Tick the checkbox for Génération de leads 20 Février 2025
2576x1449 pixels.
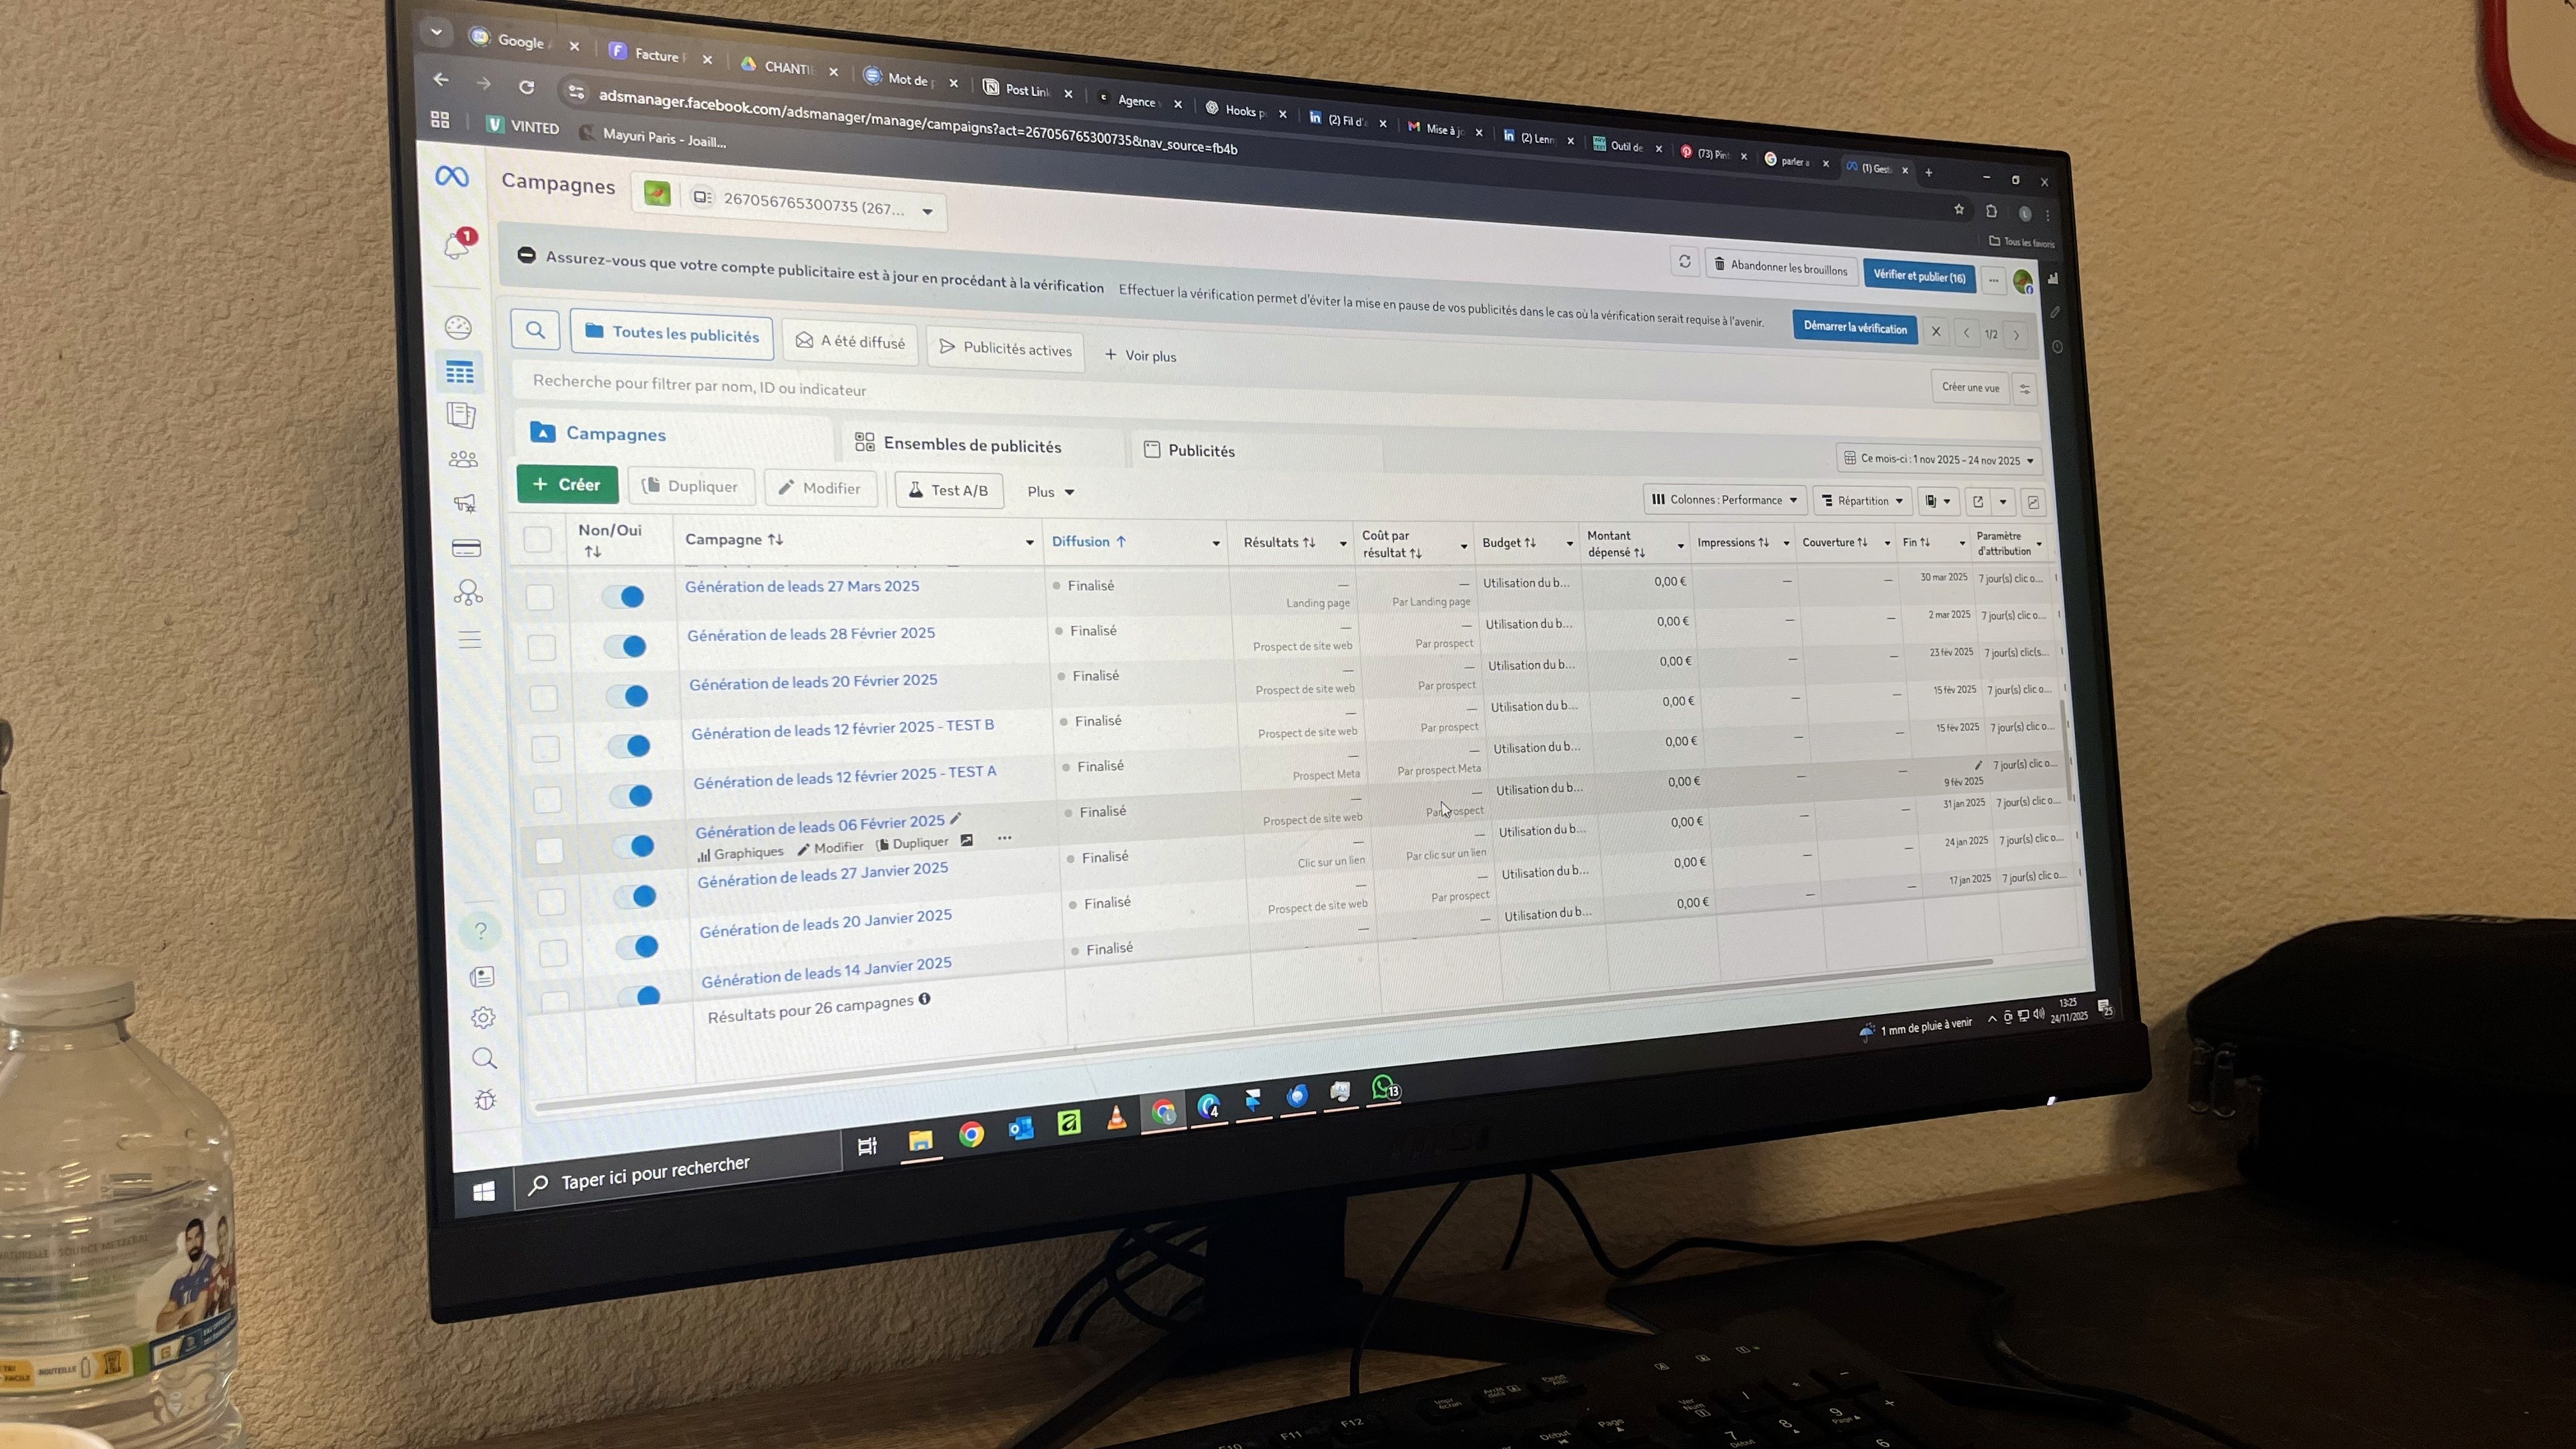pyautogui.click(x=543, y=697)
